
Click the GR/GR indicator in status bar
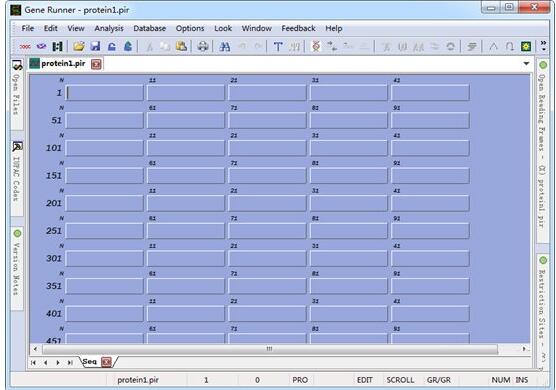coord(439,380)
